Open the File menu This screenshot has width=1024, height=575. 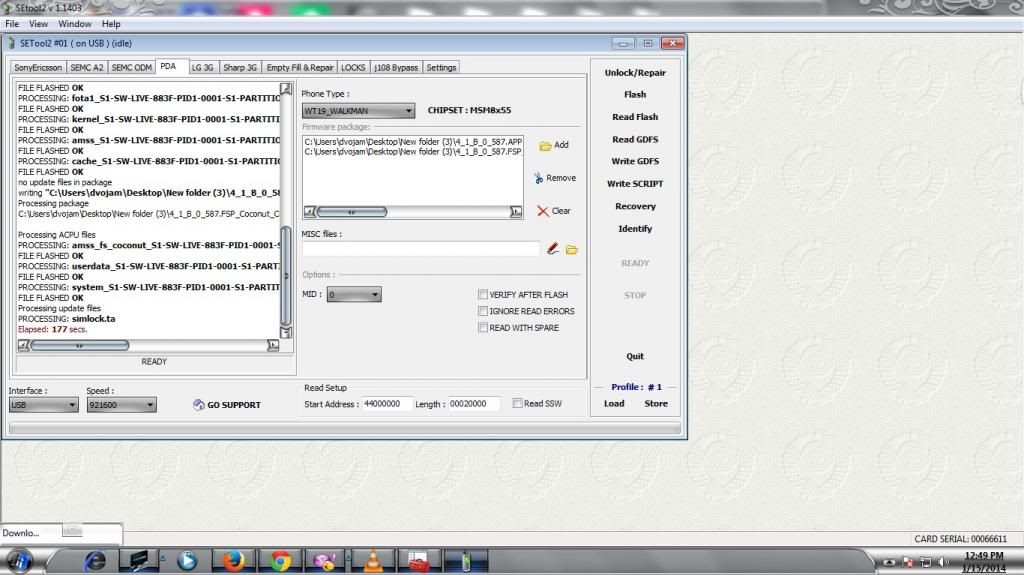[12, 24]
